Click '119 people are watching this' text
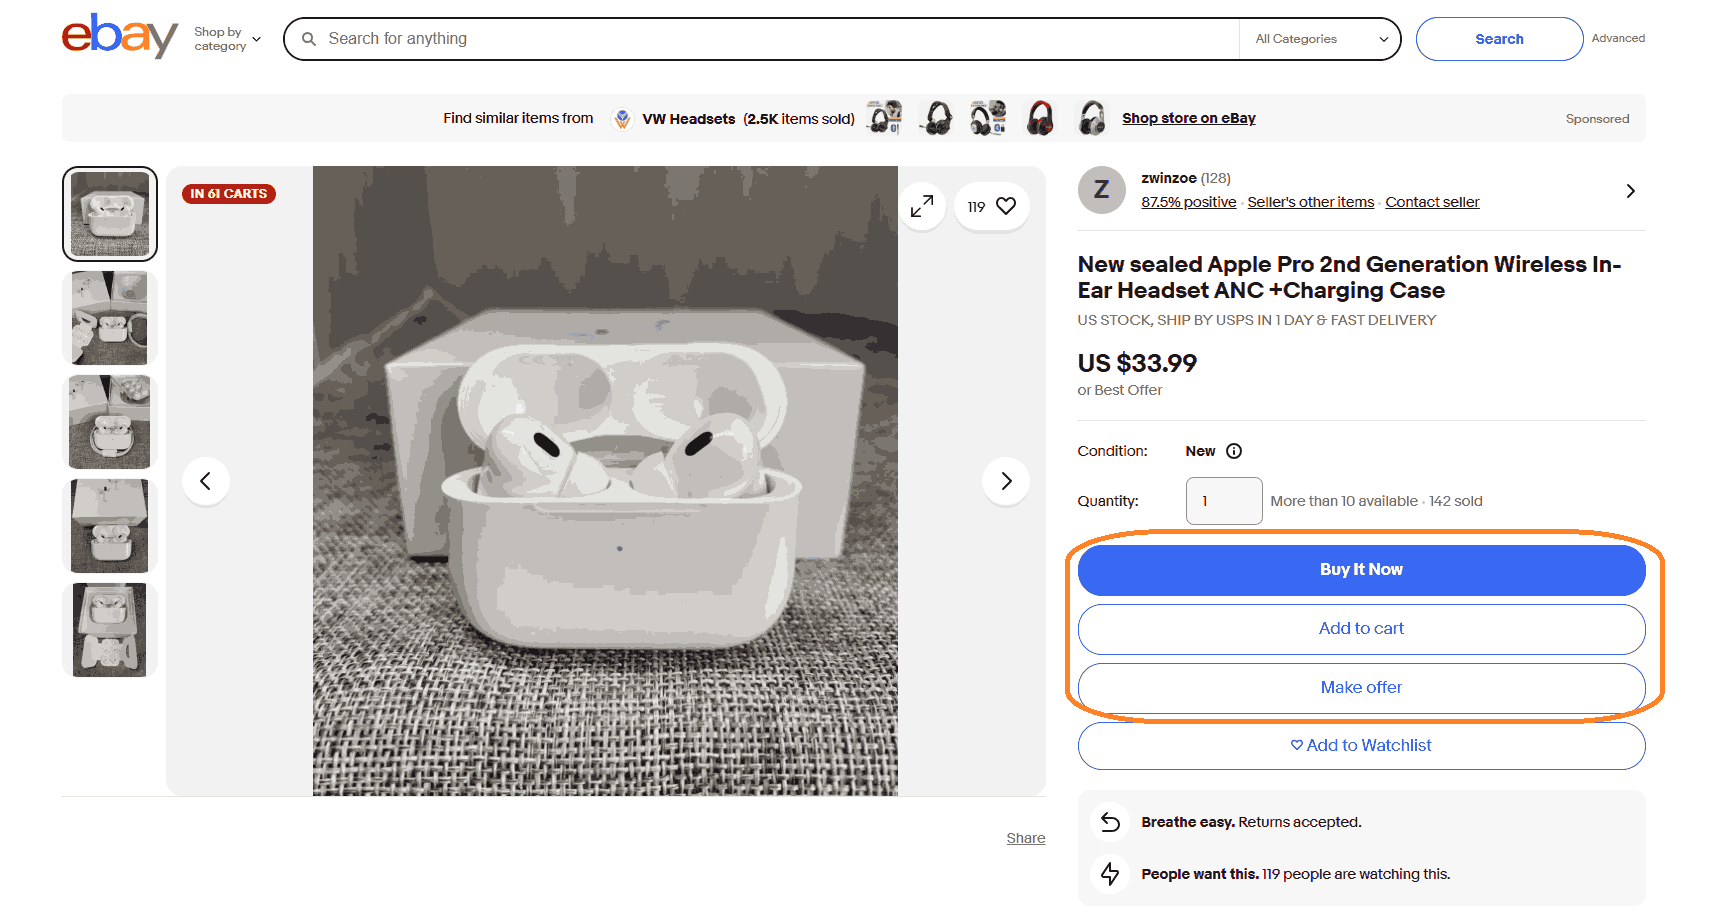The image size is (1728, 921). [1356, 874]
